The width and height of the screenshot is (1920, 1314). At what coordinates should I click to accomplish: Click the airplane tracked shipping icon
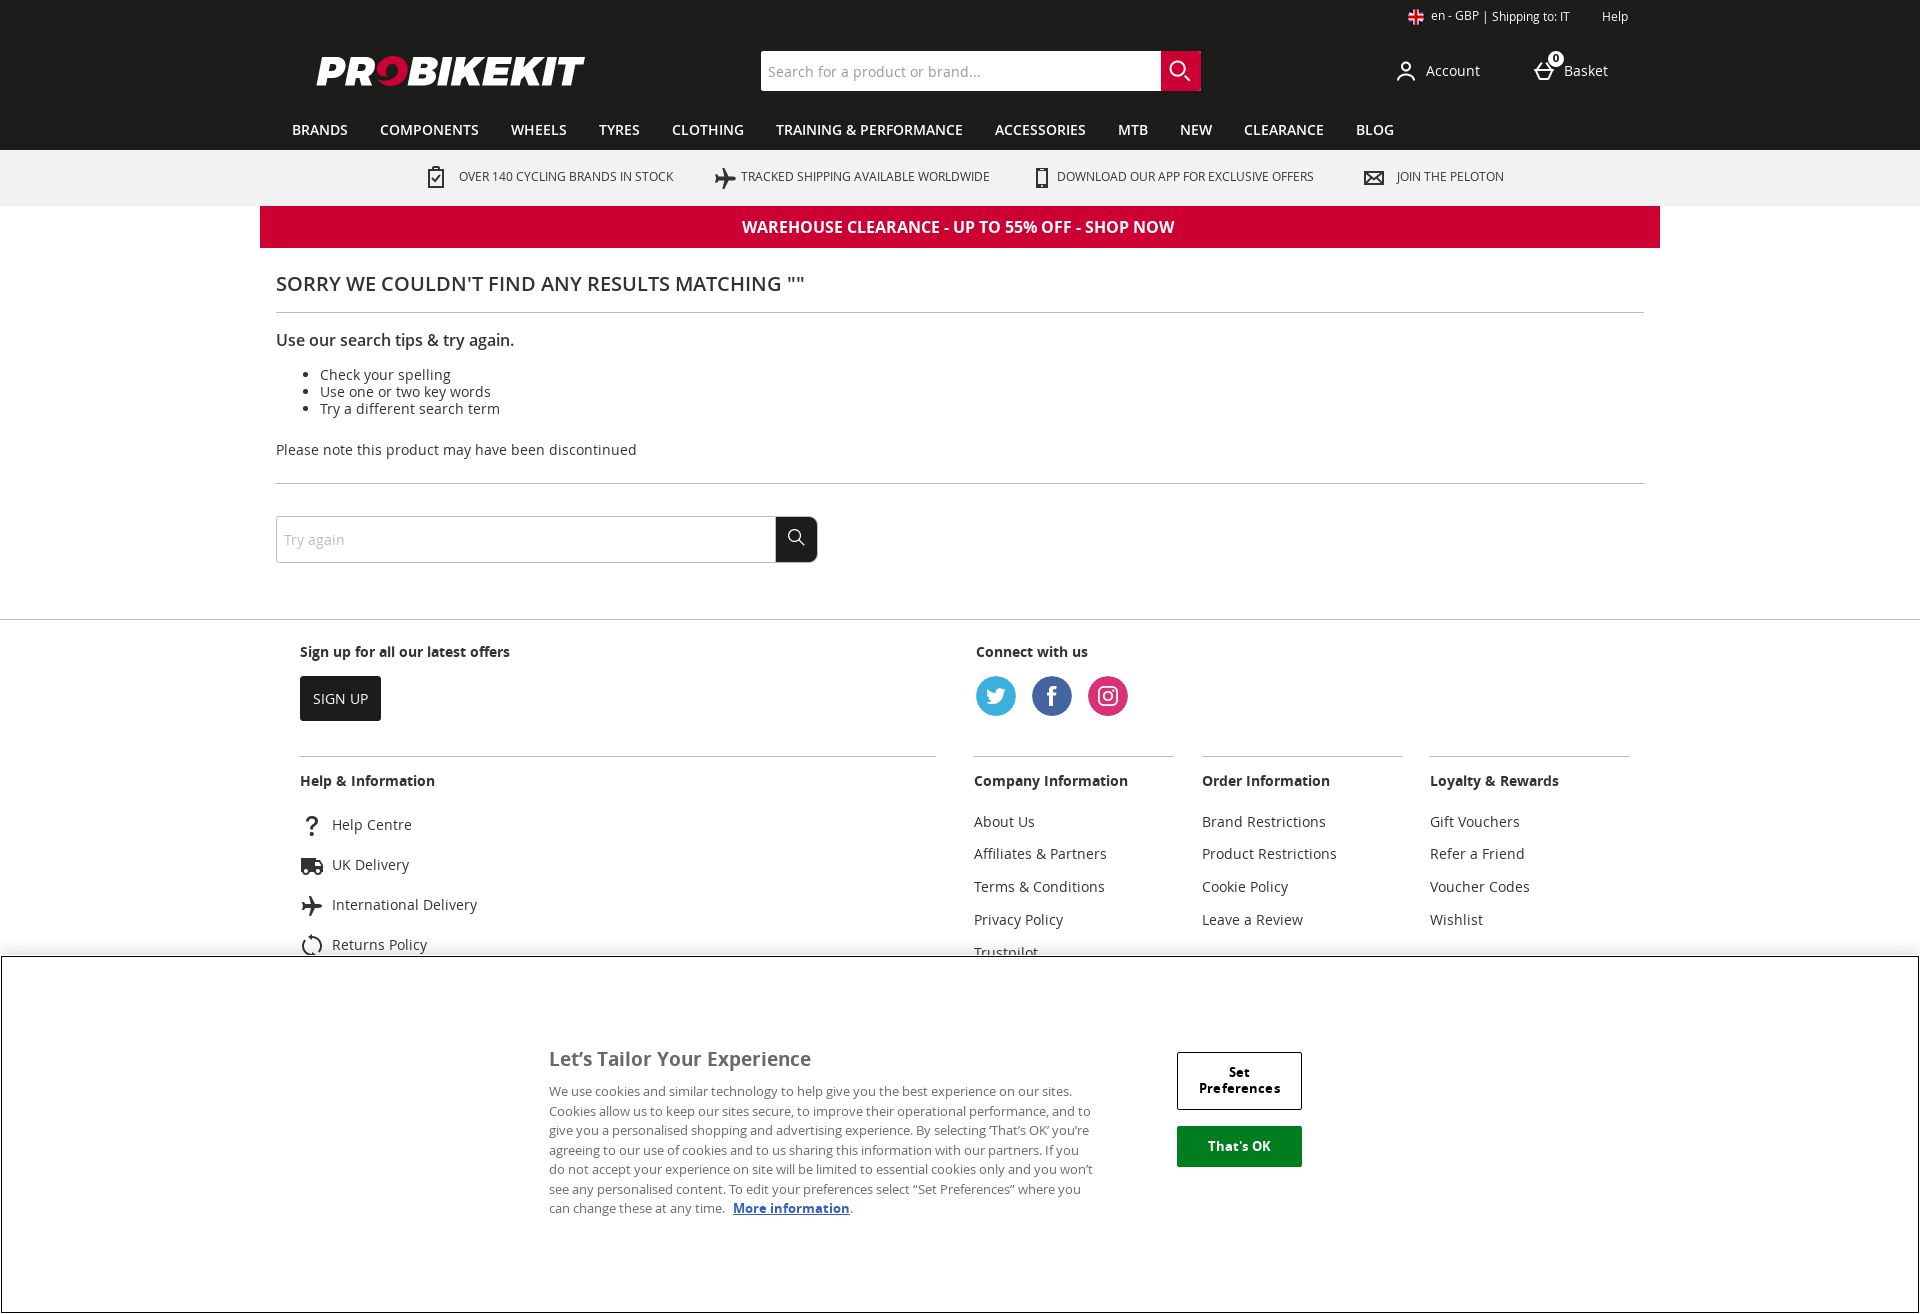(x=725, y=178)
